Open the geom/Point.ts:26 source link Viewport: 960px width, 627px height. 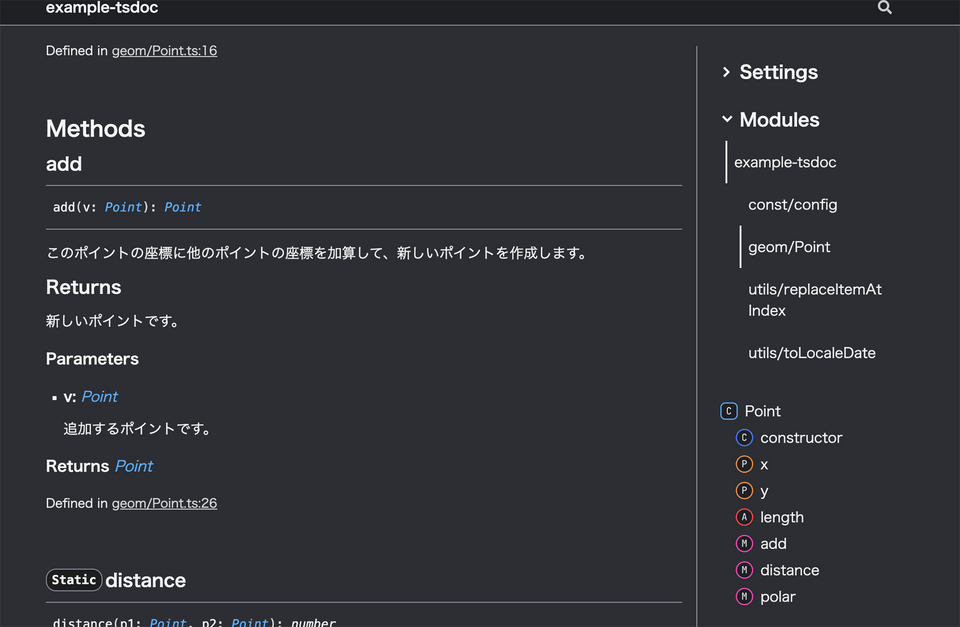(x=164, y=503)
